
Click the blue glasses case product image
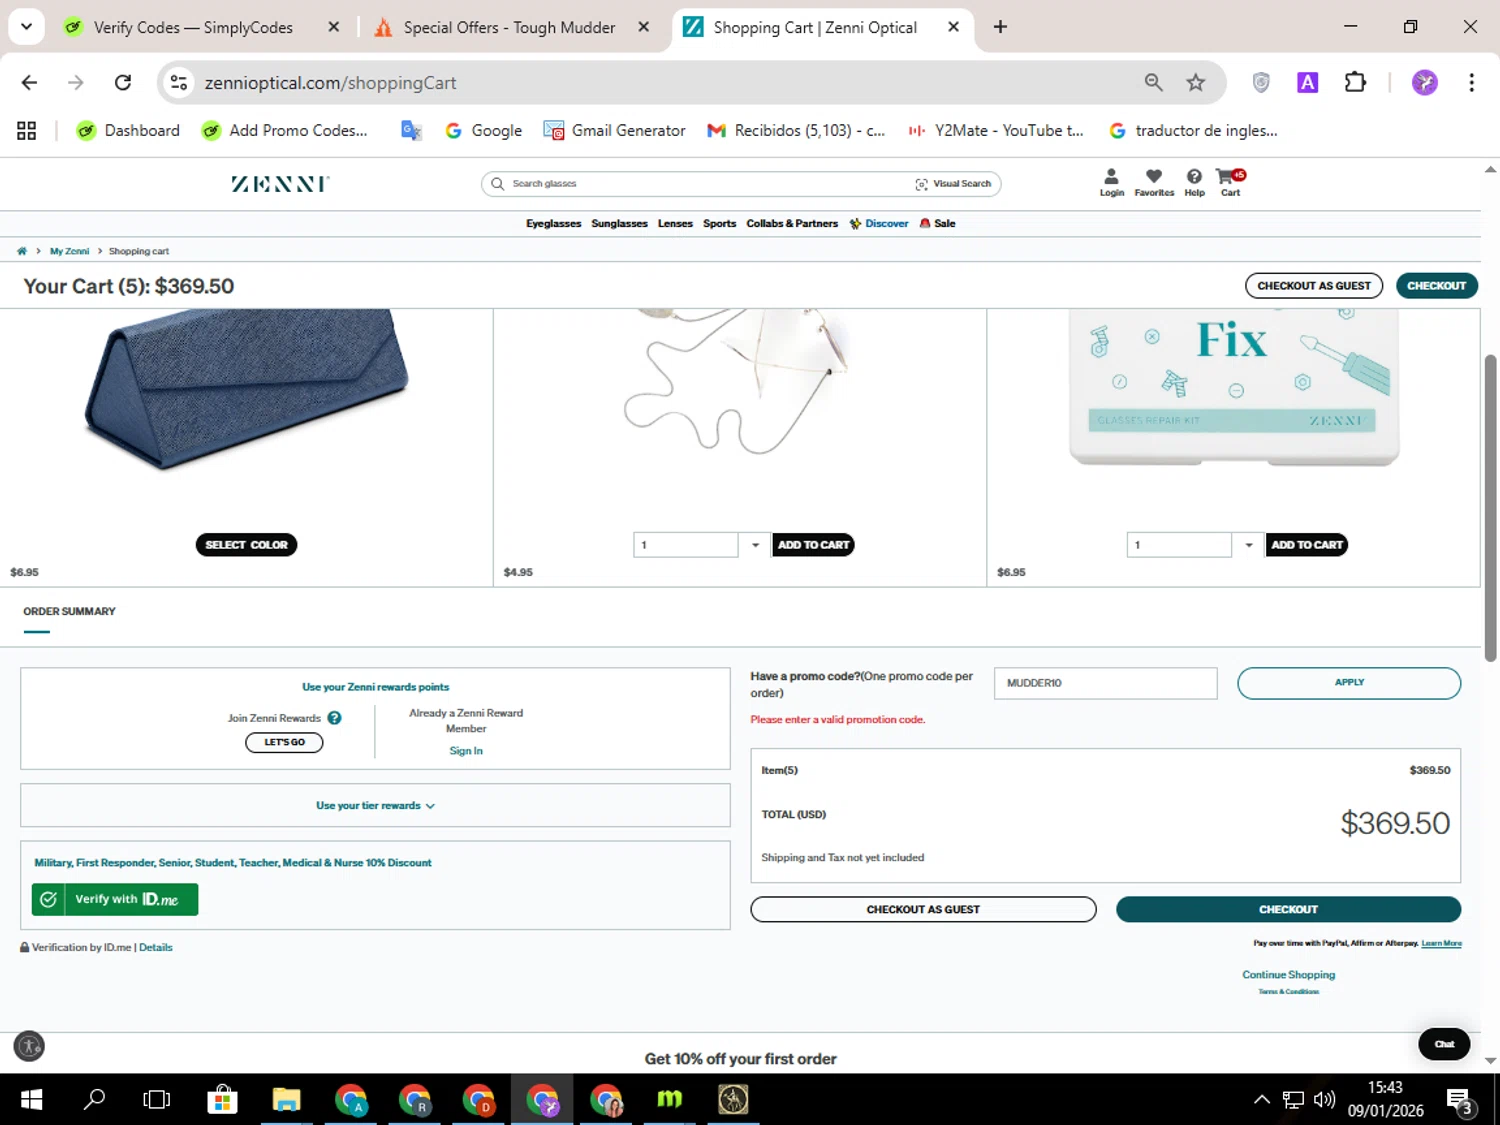point(246,388)
